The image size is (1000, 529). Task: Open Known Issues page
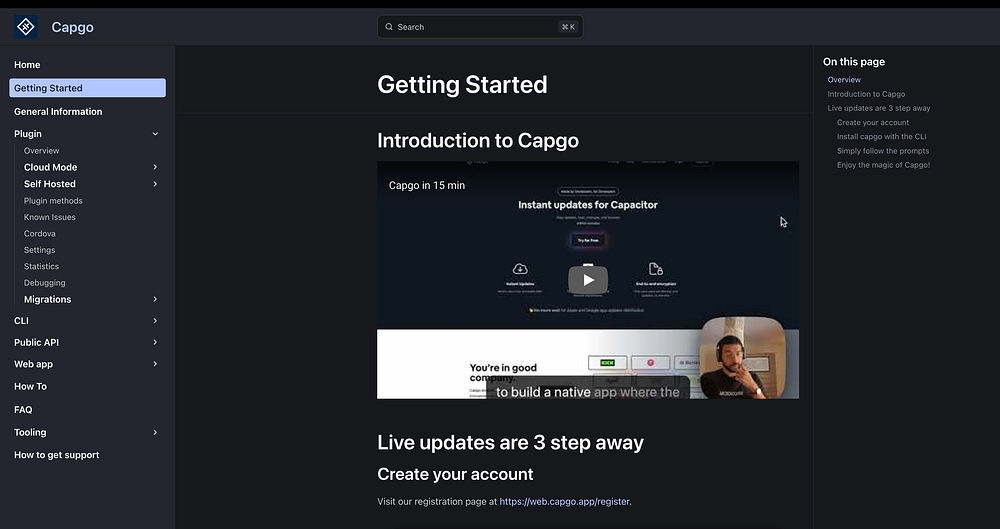[50, 217]
